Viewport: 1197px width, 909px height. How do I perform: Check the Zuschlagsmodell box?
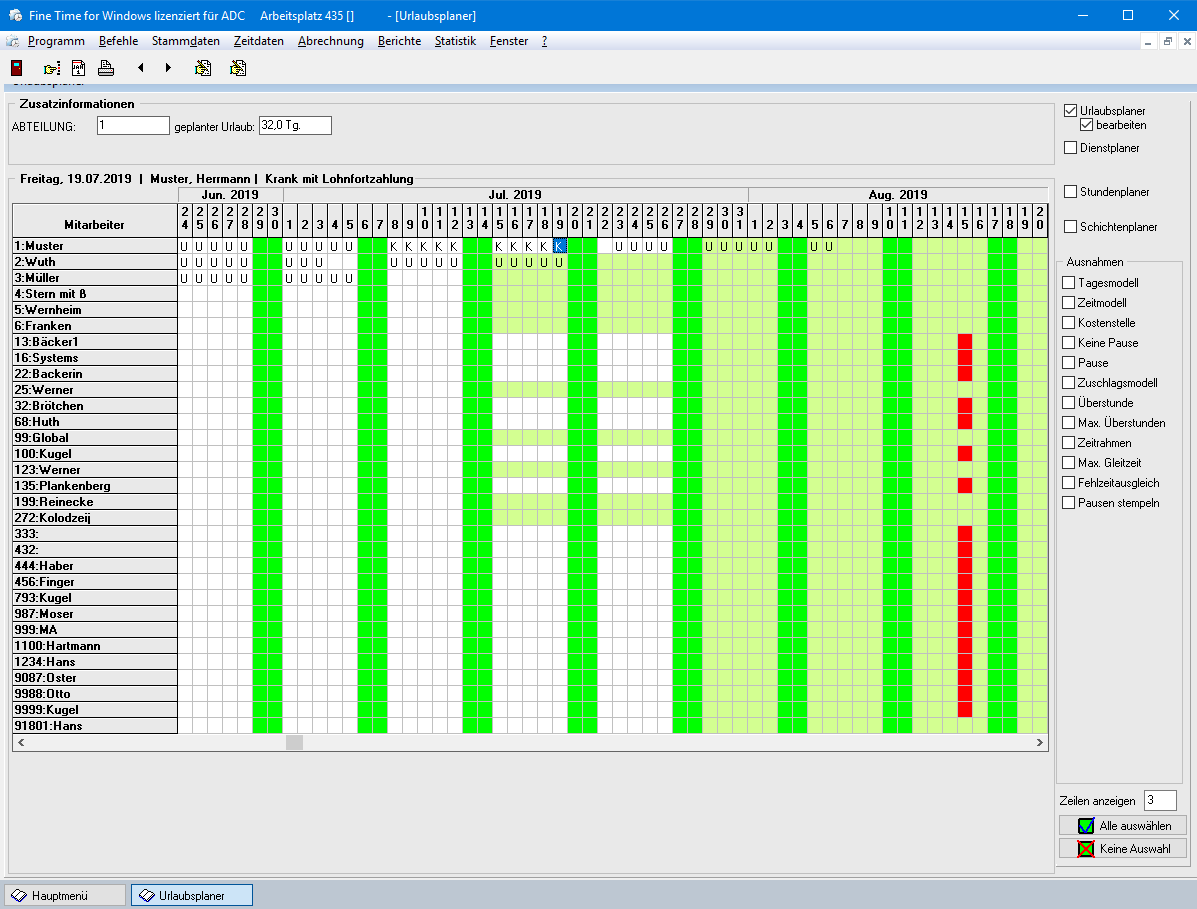(1069, 382)
